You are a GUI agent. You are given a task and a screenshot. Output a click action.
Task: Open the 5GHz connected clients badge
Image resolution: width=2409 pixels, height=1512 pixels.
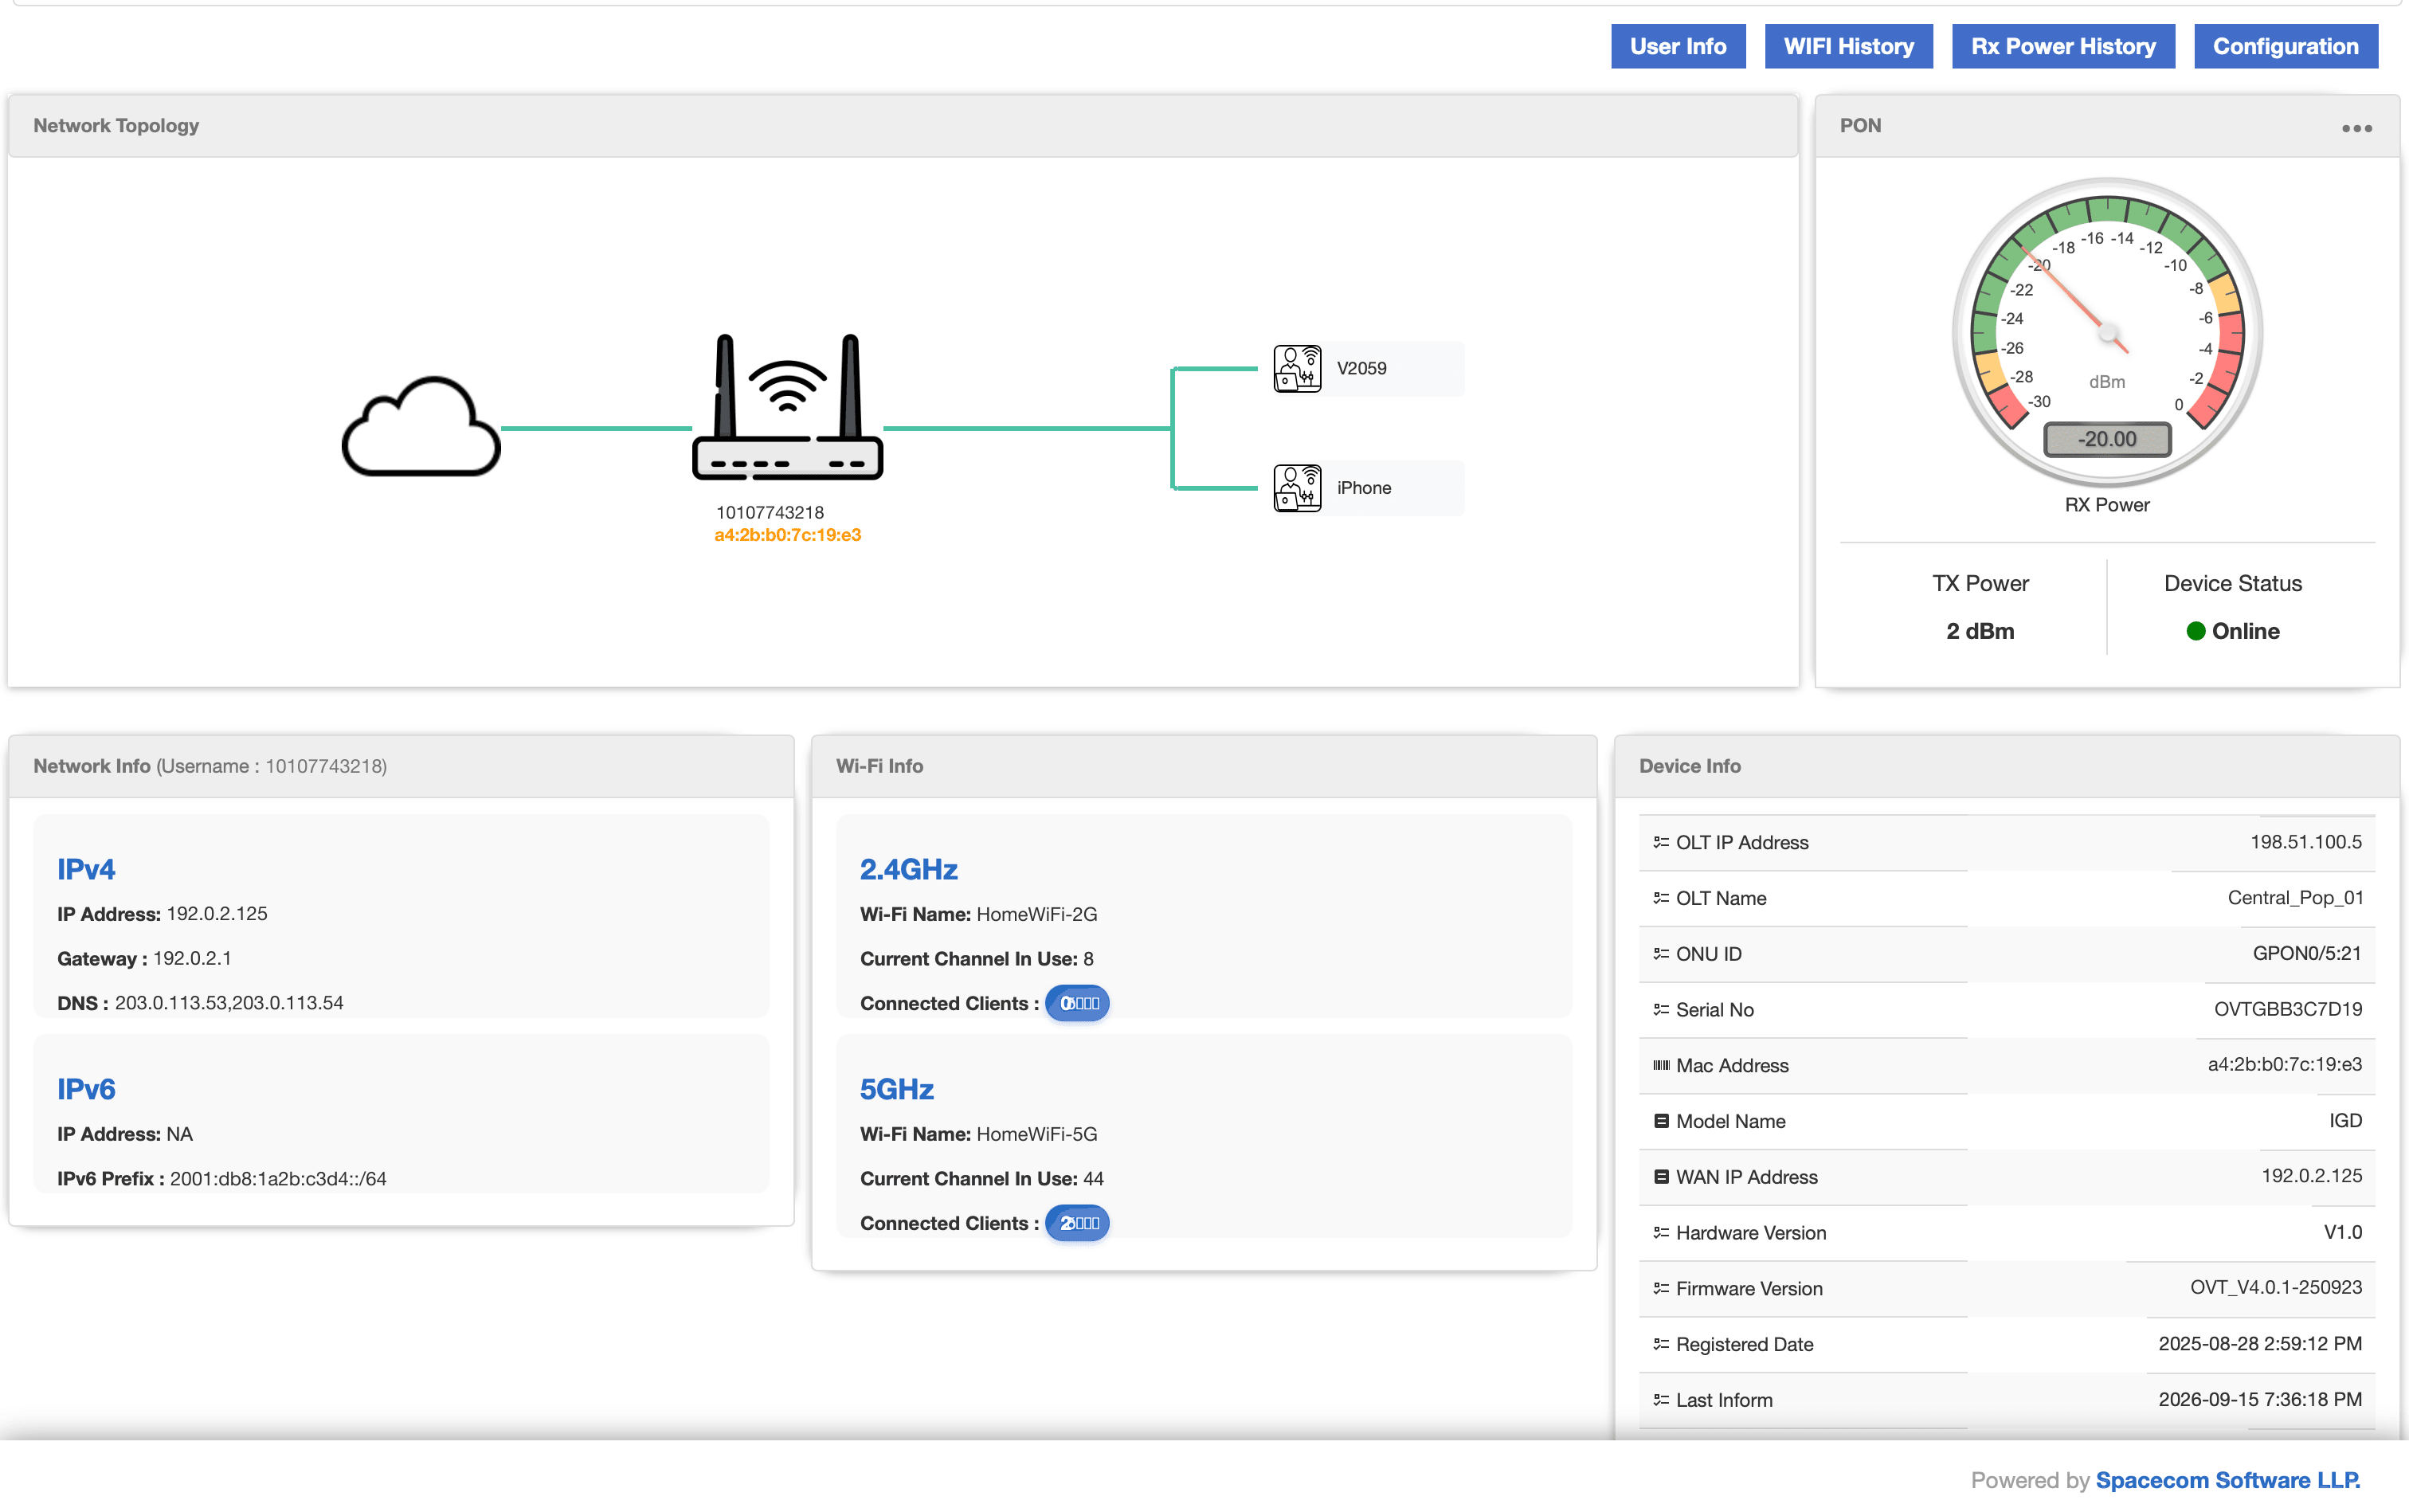click(1076, 1223)
